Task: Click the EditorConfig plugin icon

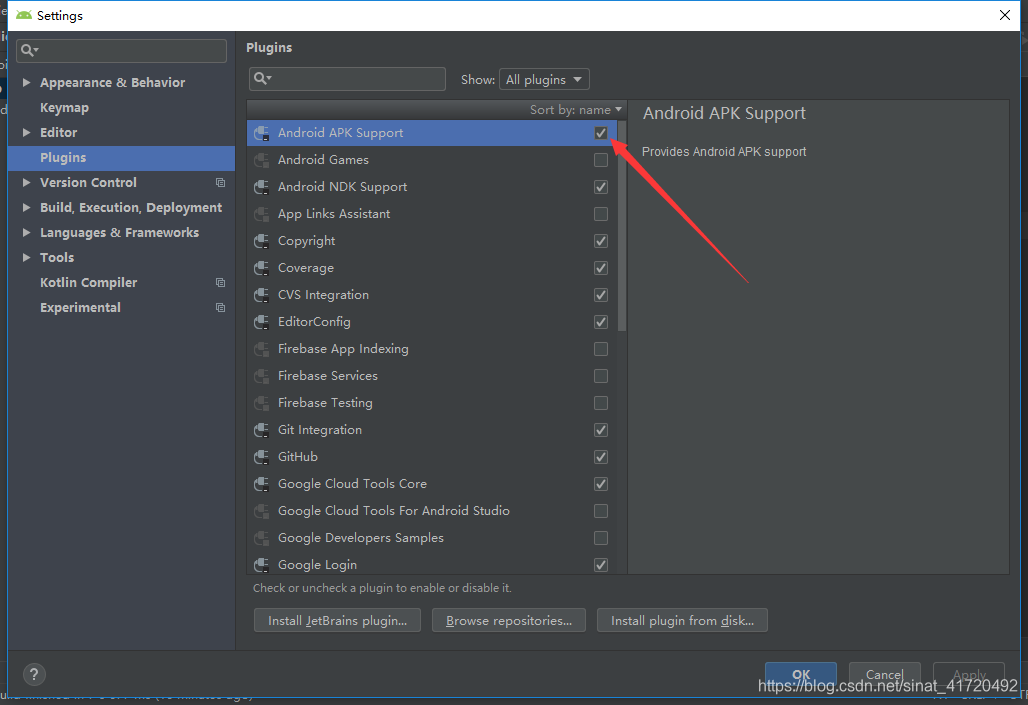Action: (262, 322)
